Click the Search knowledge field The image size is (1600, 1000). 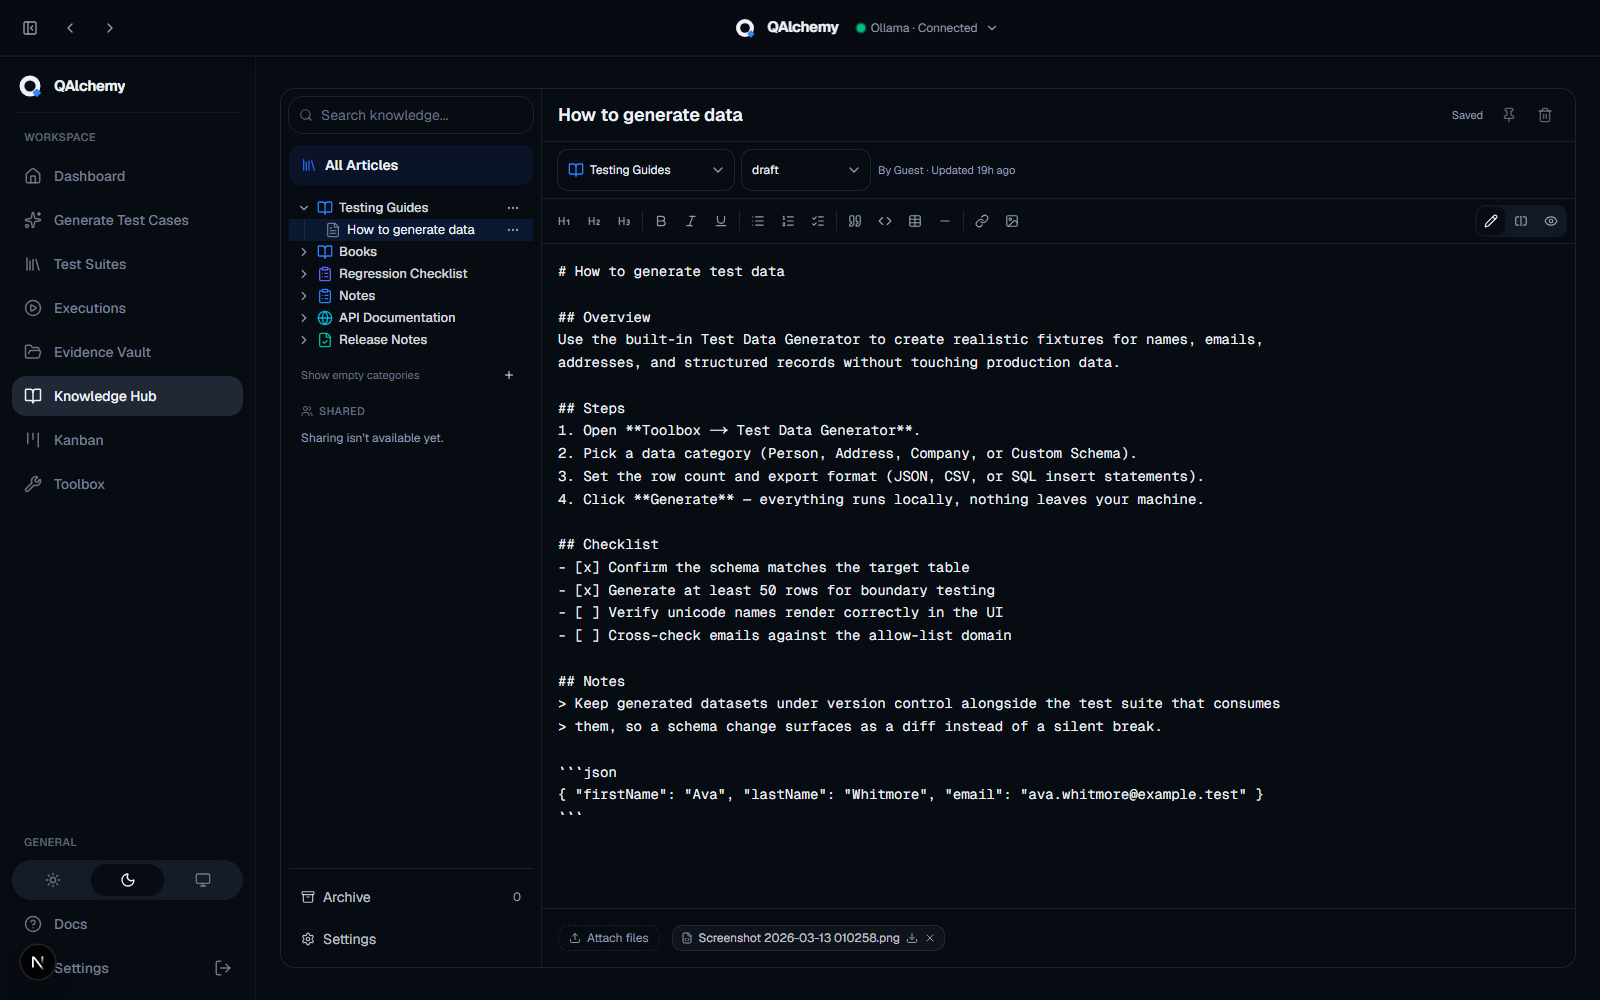tap(411, 115)
